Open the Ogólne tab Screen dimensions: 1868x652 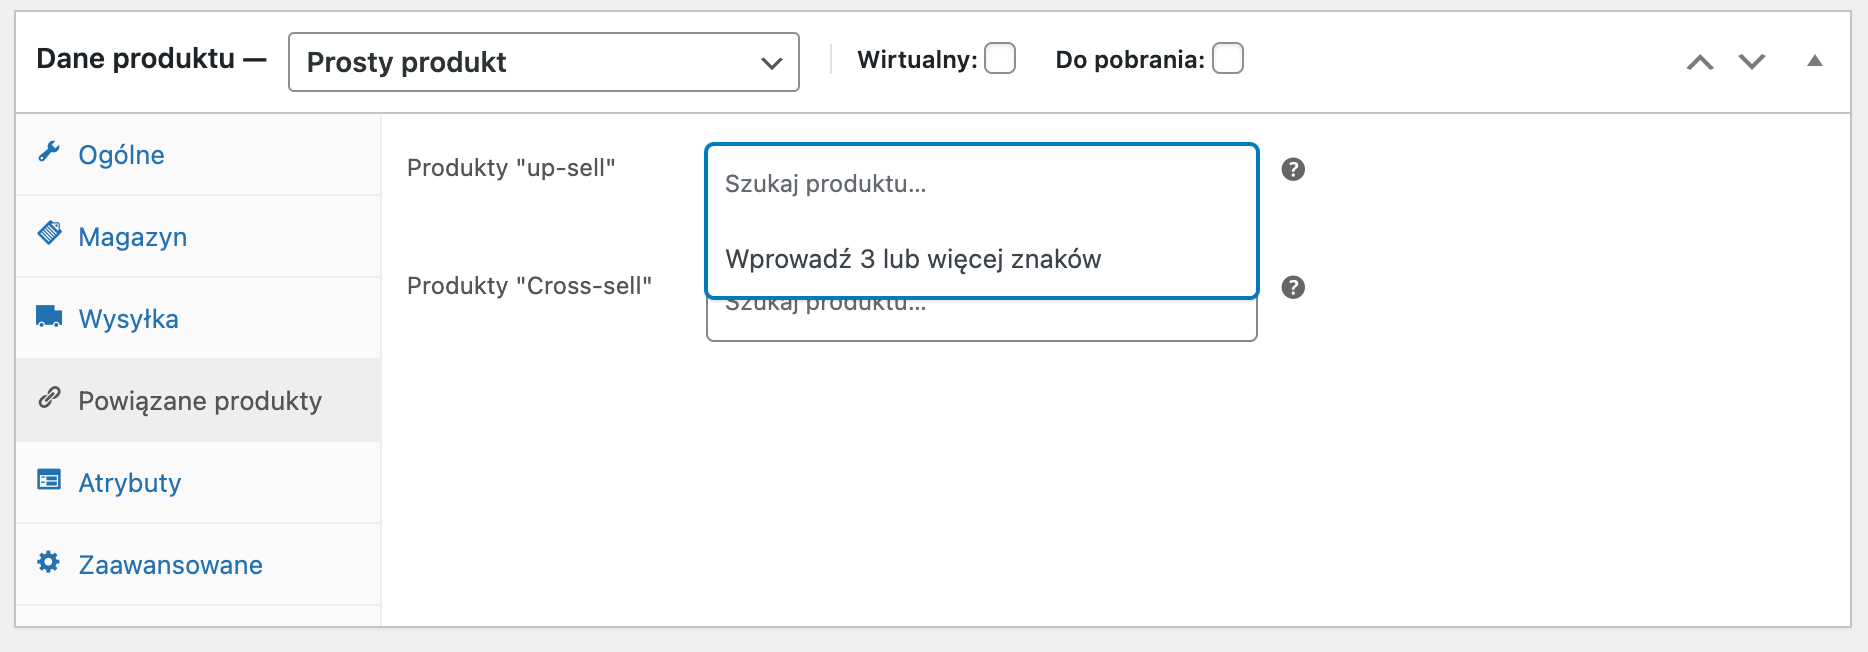121,155
